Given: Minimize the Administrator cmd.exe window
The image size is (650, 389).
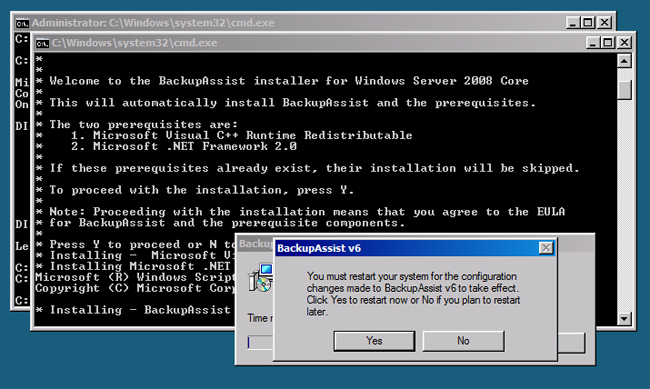Looking at the screenshot, I should tap(572, 22).
